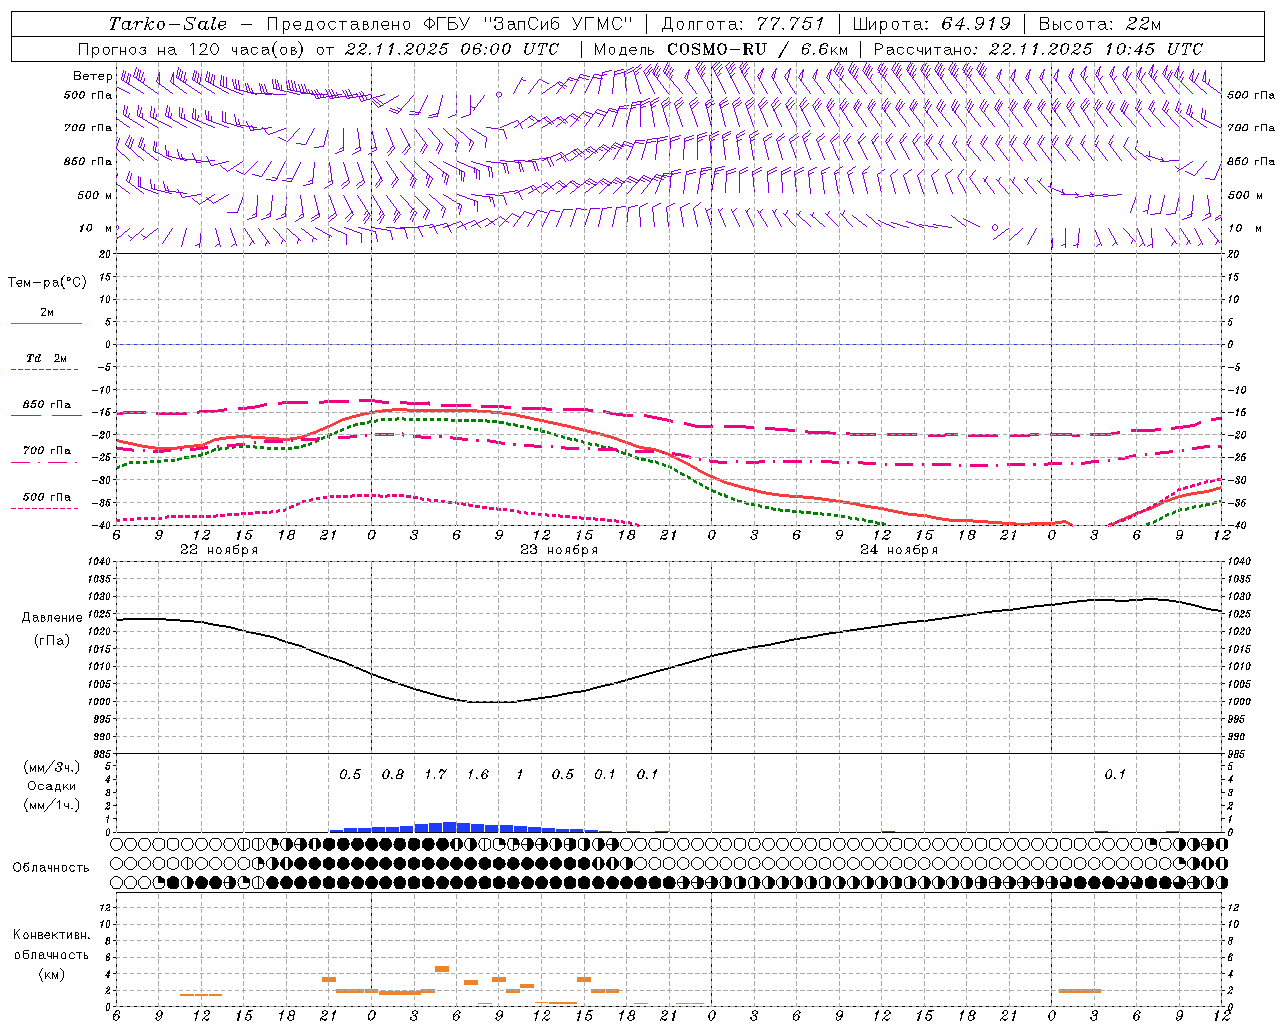Click the Tarko-Sale station title
Screen dimensions: 1280x1024
pyautogui.click(x=167, y=24)
